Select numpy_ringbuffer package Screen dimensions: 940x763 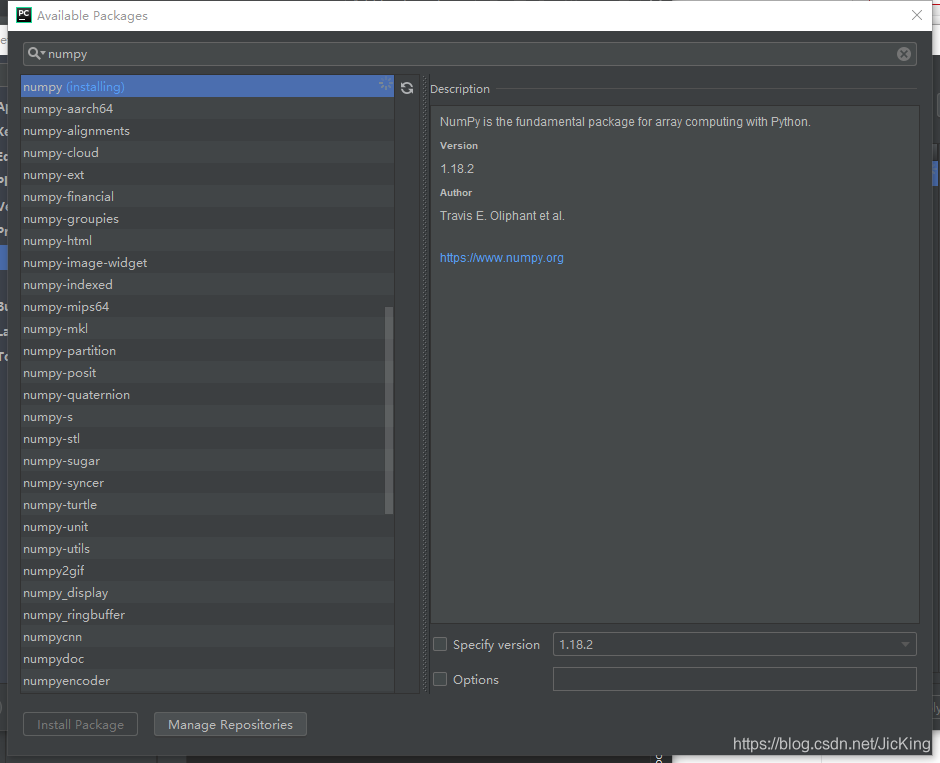click(207, 615)
